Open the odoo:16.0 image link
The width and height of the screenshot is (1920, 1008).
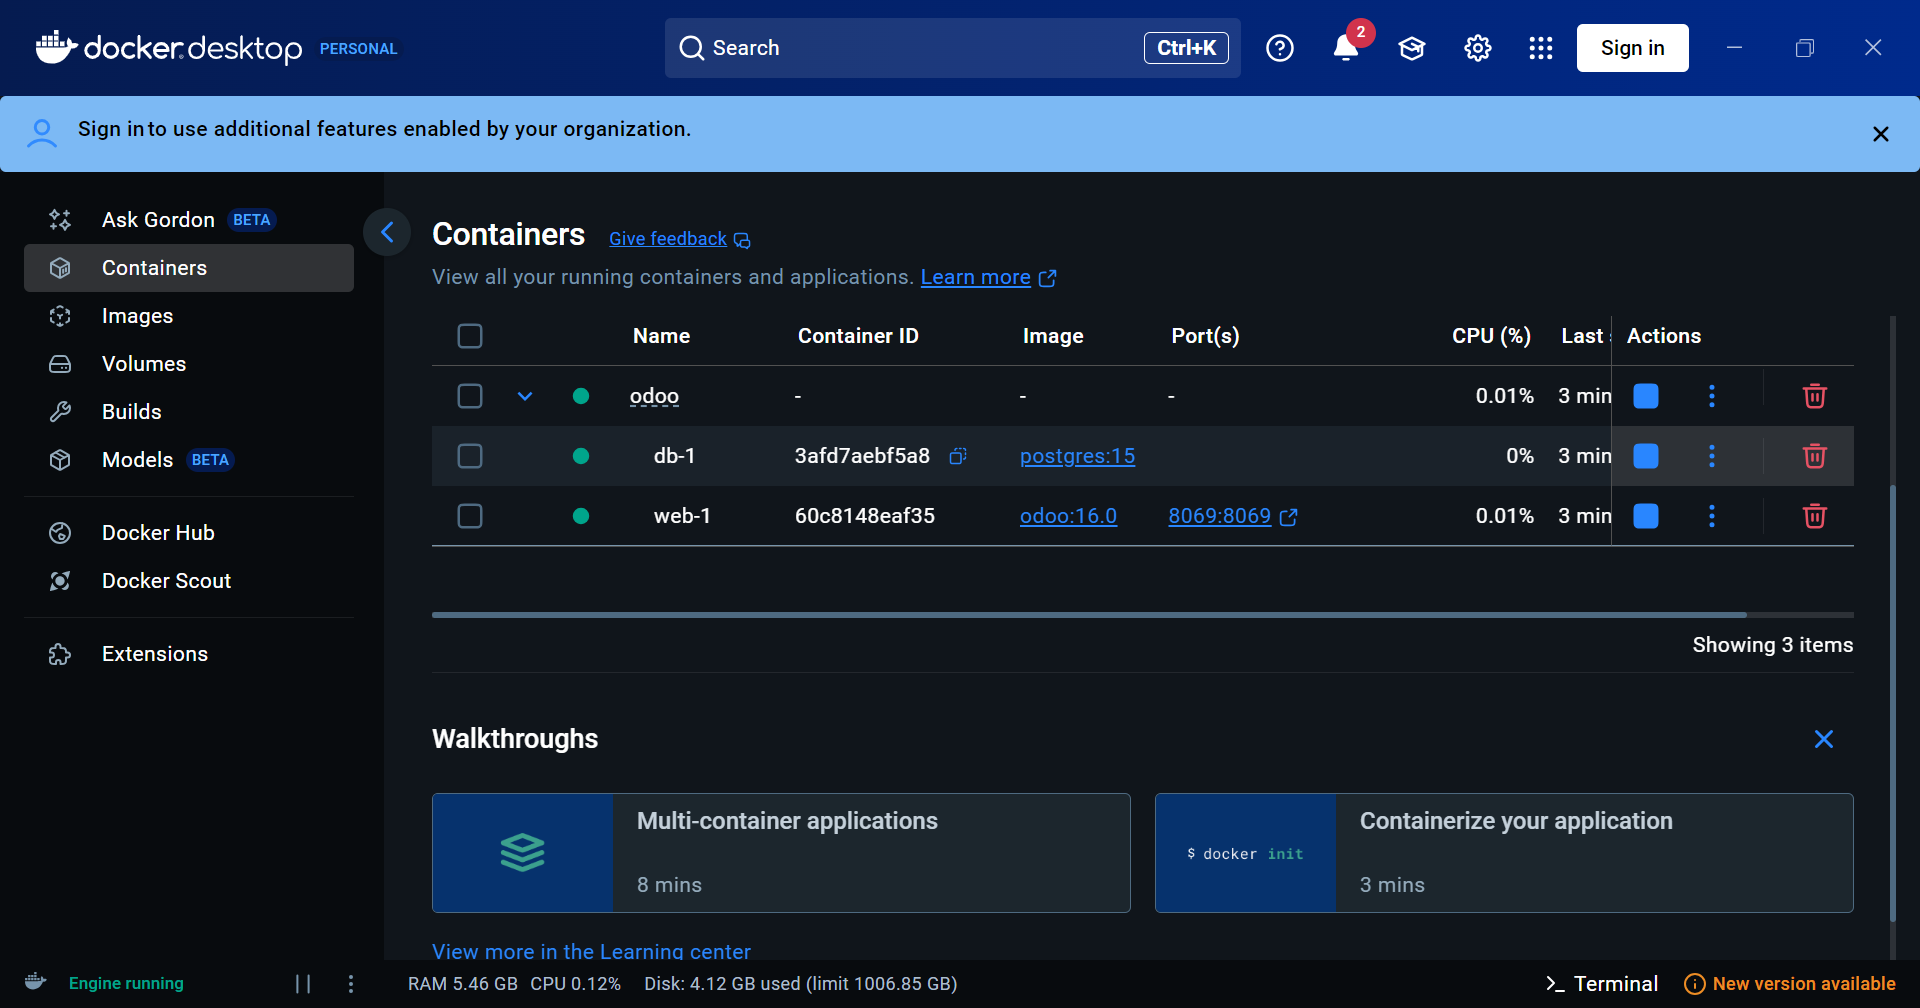pos(1068,516)
